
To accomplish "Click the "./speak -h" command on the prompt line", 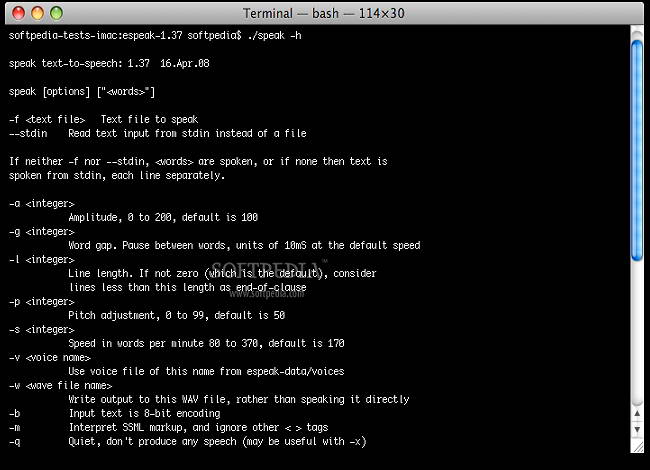I will click(273, 35).
